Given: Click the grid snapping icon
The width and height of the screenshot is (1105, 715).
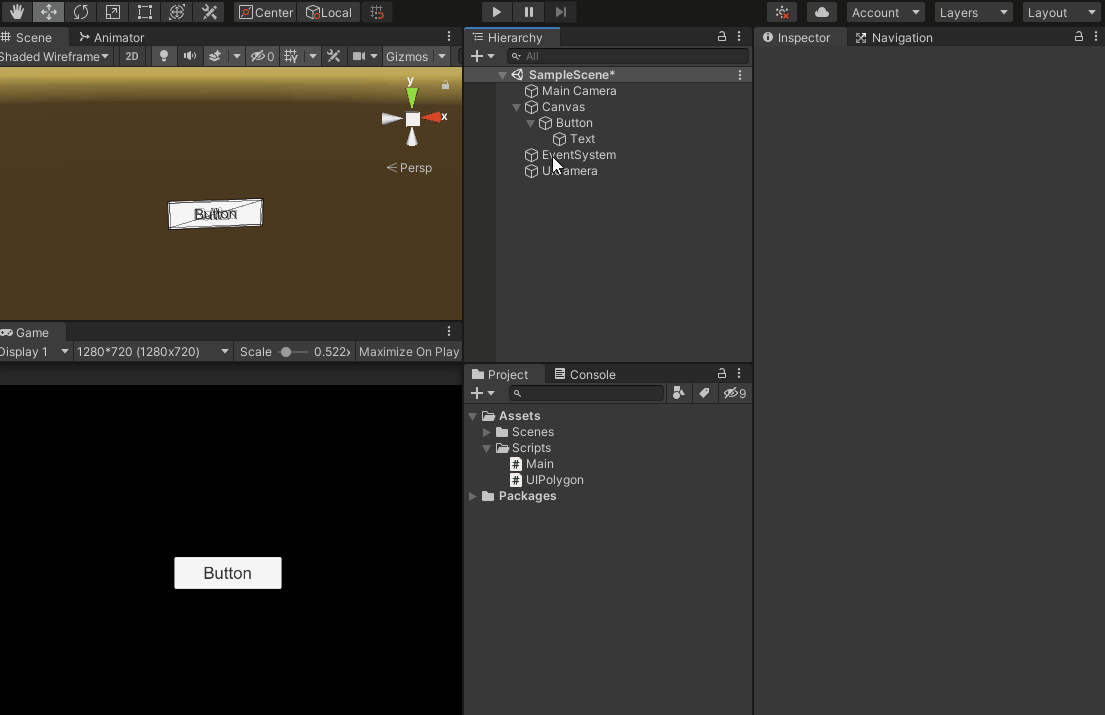Looking at the screenshot, I should [x=377, y=12].
